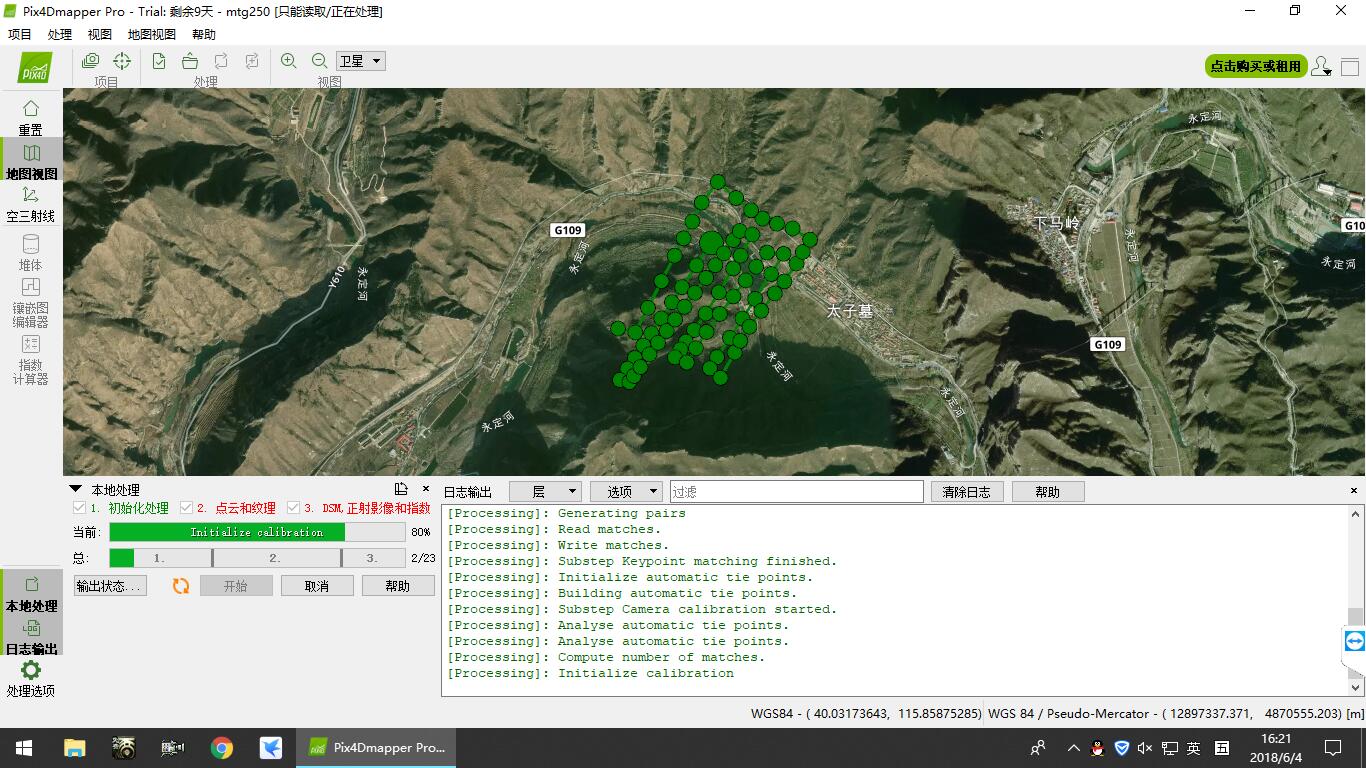Open the 层 log level dropdown
Viewport: 1366px width, 768px height.
[545, 491]
